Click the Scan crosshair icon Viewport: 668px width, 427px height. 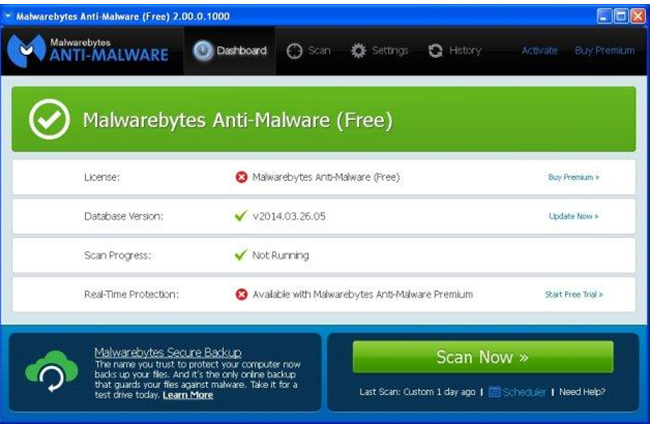(294, 51)
